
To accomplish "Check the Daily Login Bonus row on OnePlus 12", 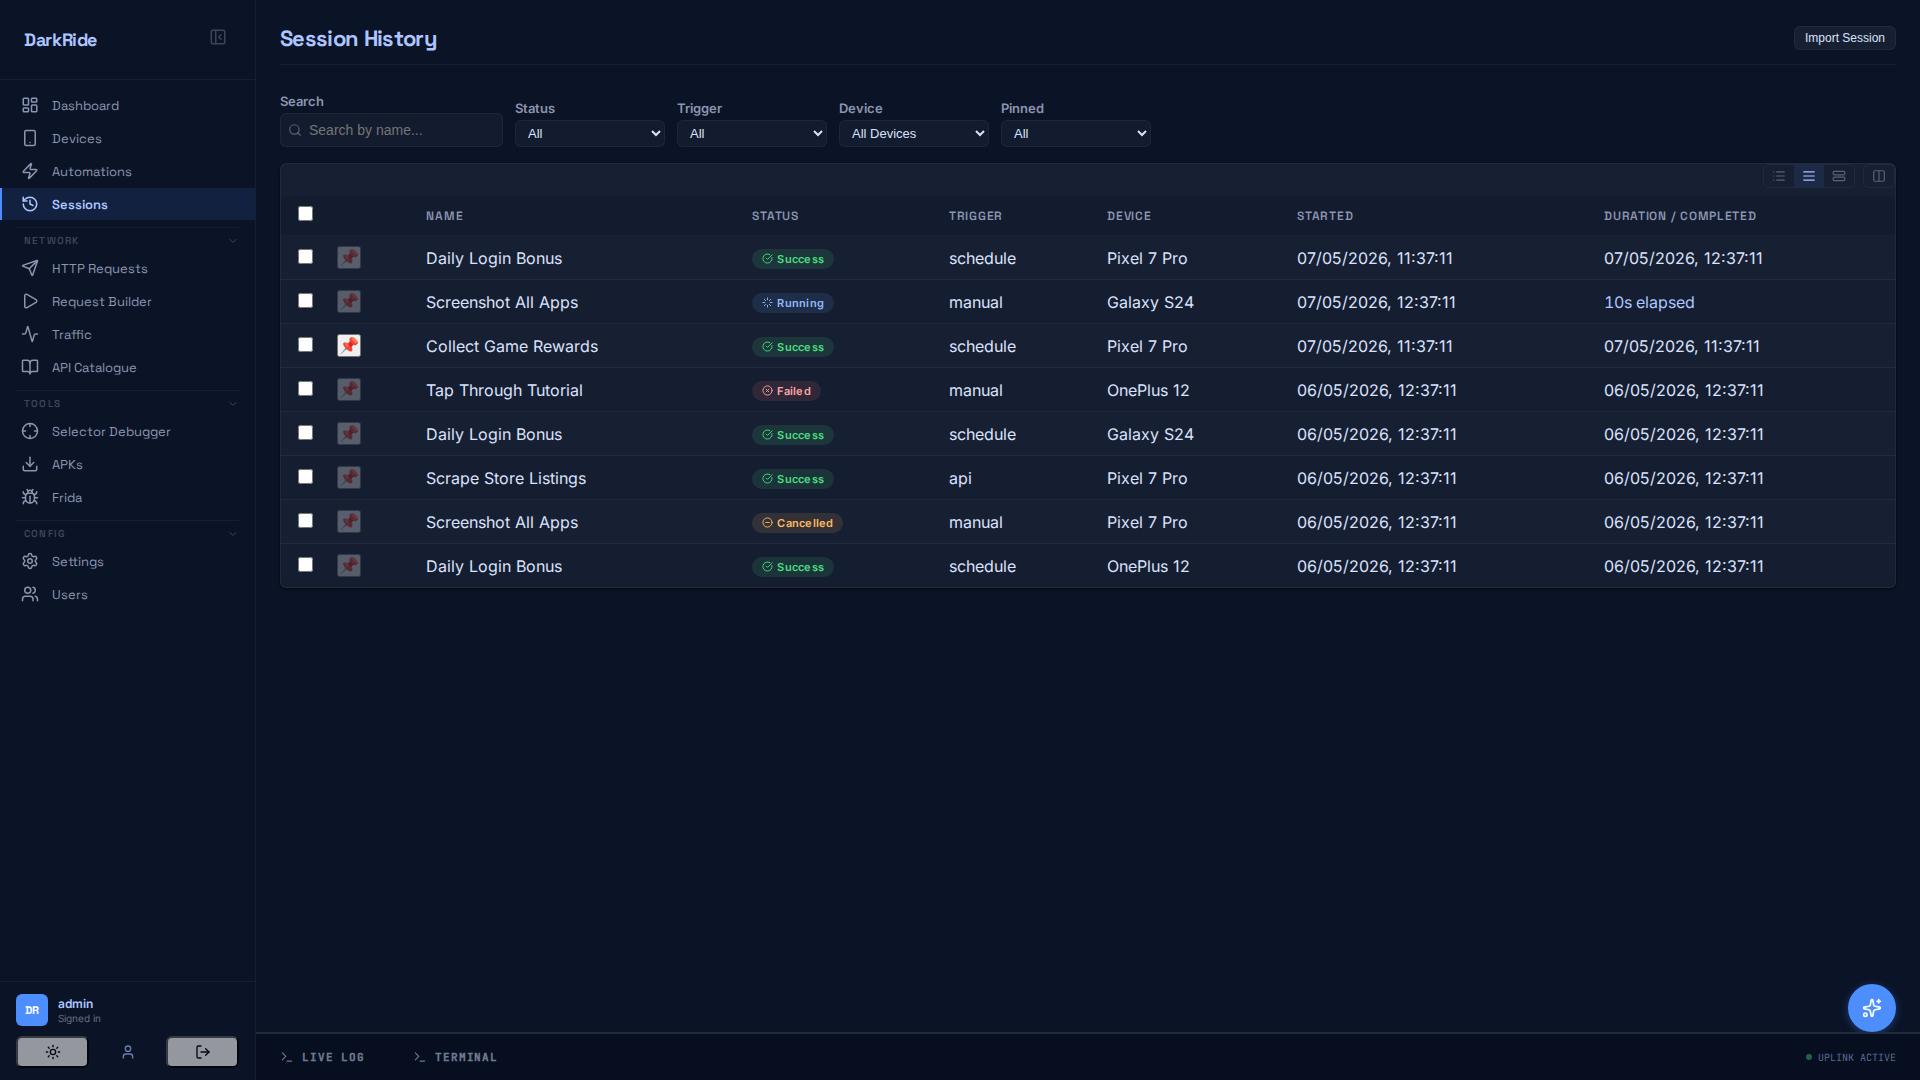I will click(x=306, y=565).
